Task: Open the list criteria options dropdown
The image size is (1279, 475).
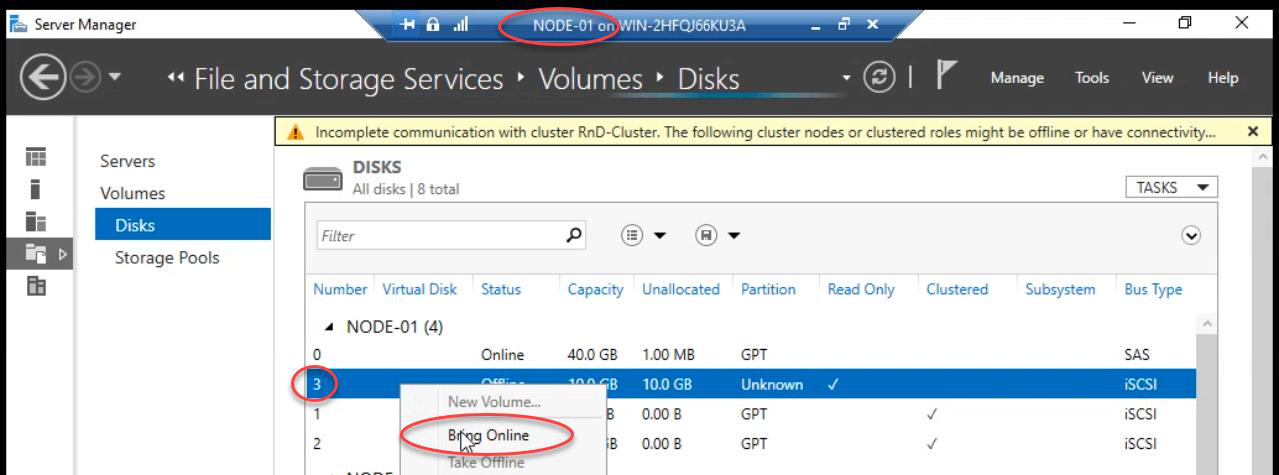Action: (x=643, y=236)
